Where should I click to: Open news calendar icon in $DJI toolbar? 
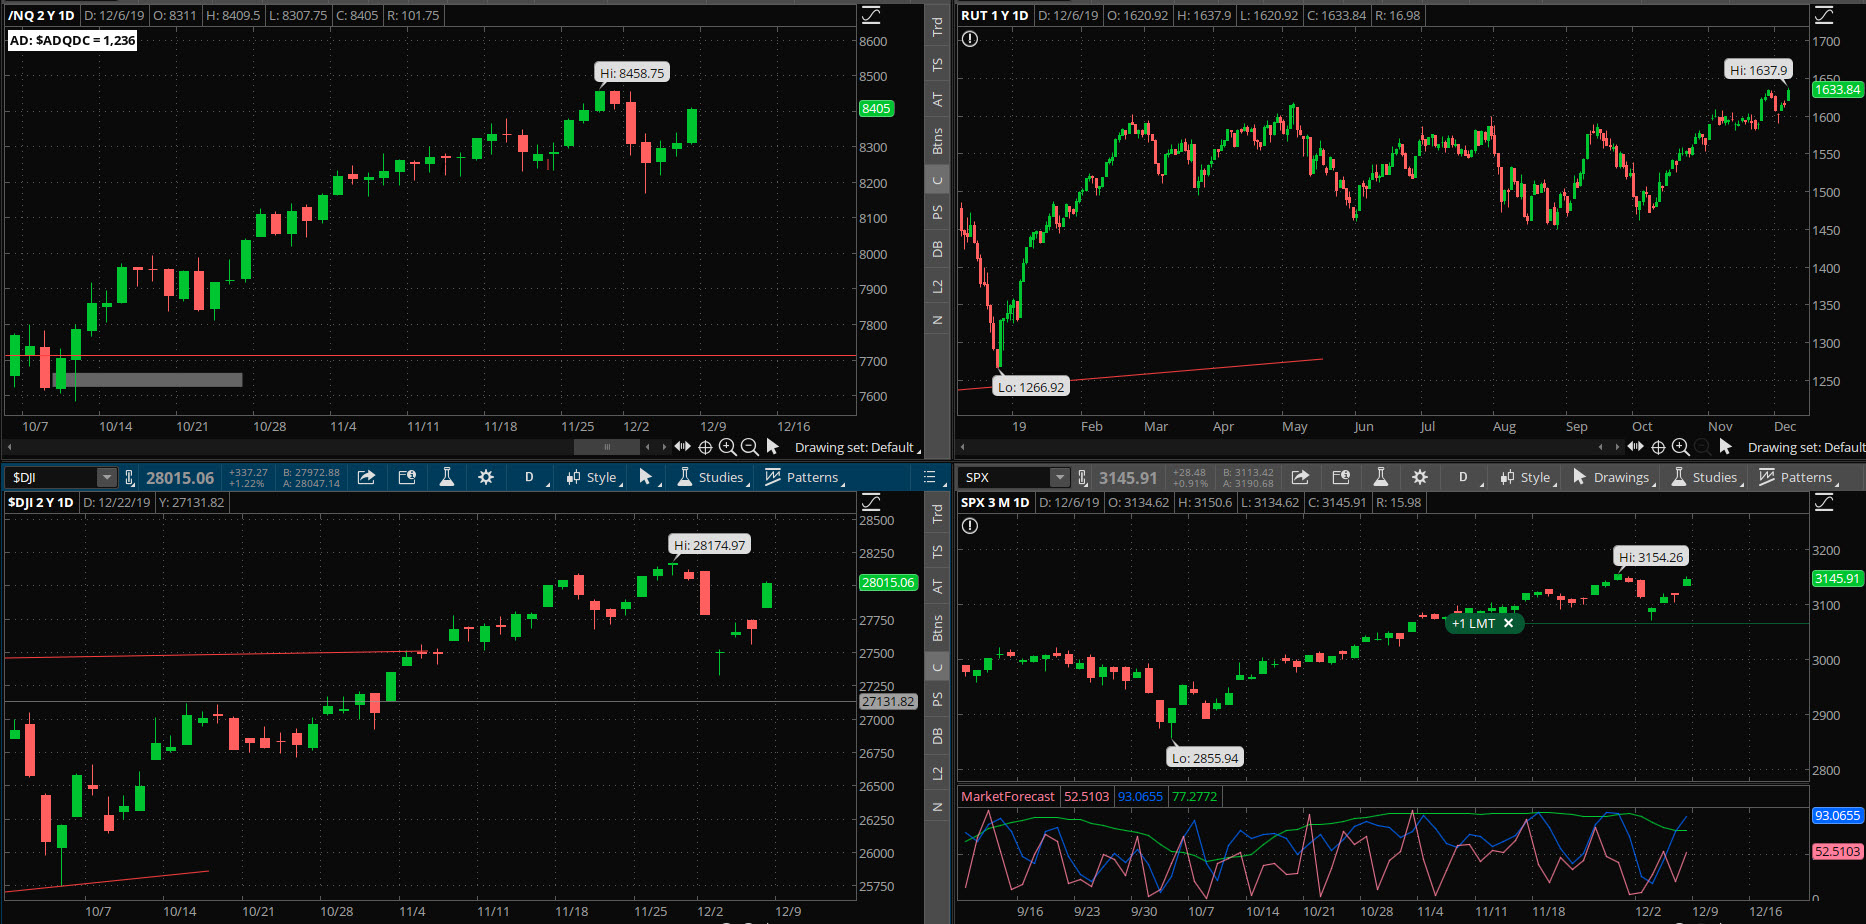point(407,477)
